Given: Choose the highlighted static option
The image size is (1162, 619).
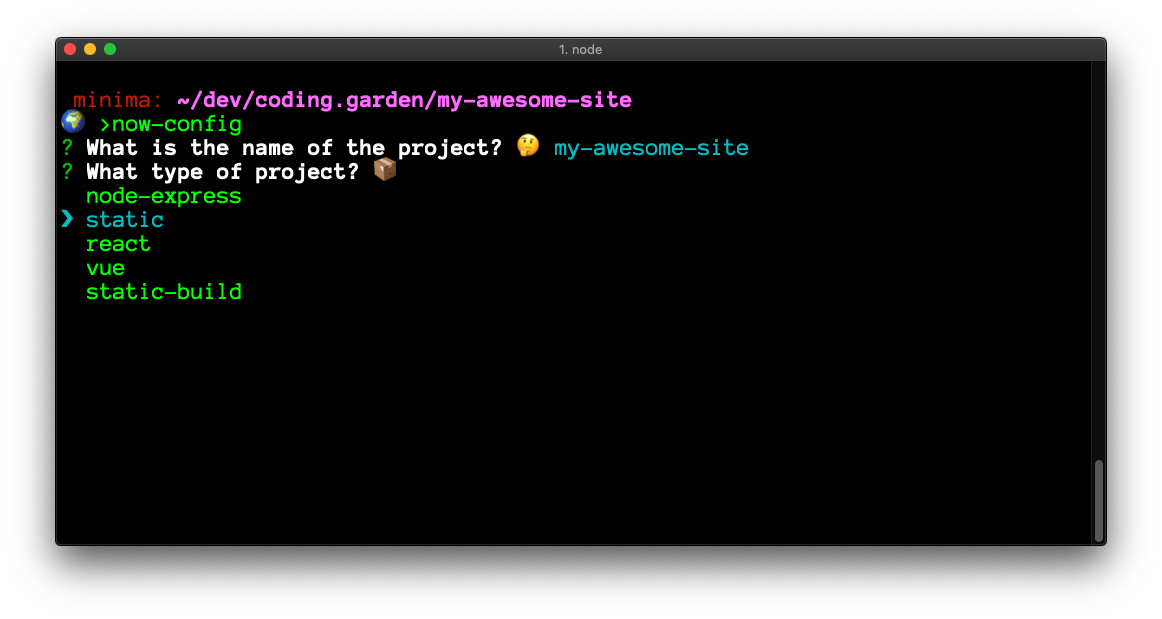Looking at the screenshot, I should [x=124, y=220].
